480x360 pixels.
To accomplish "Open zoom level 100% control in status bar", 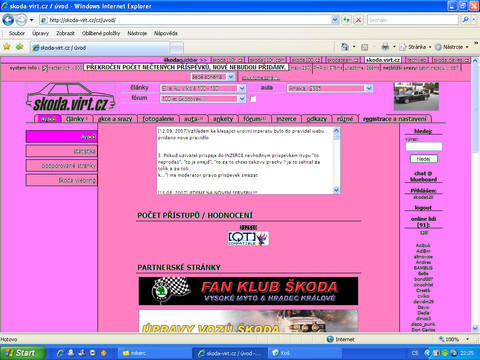I will 453,339.
